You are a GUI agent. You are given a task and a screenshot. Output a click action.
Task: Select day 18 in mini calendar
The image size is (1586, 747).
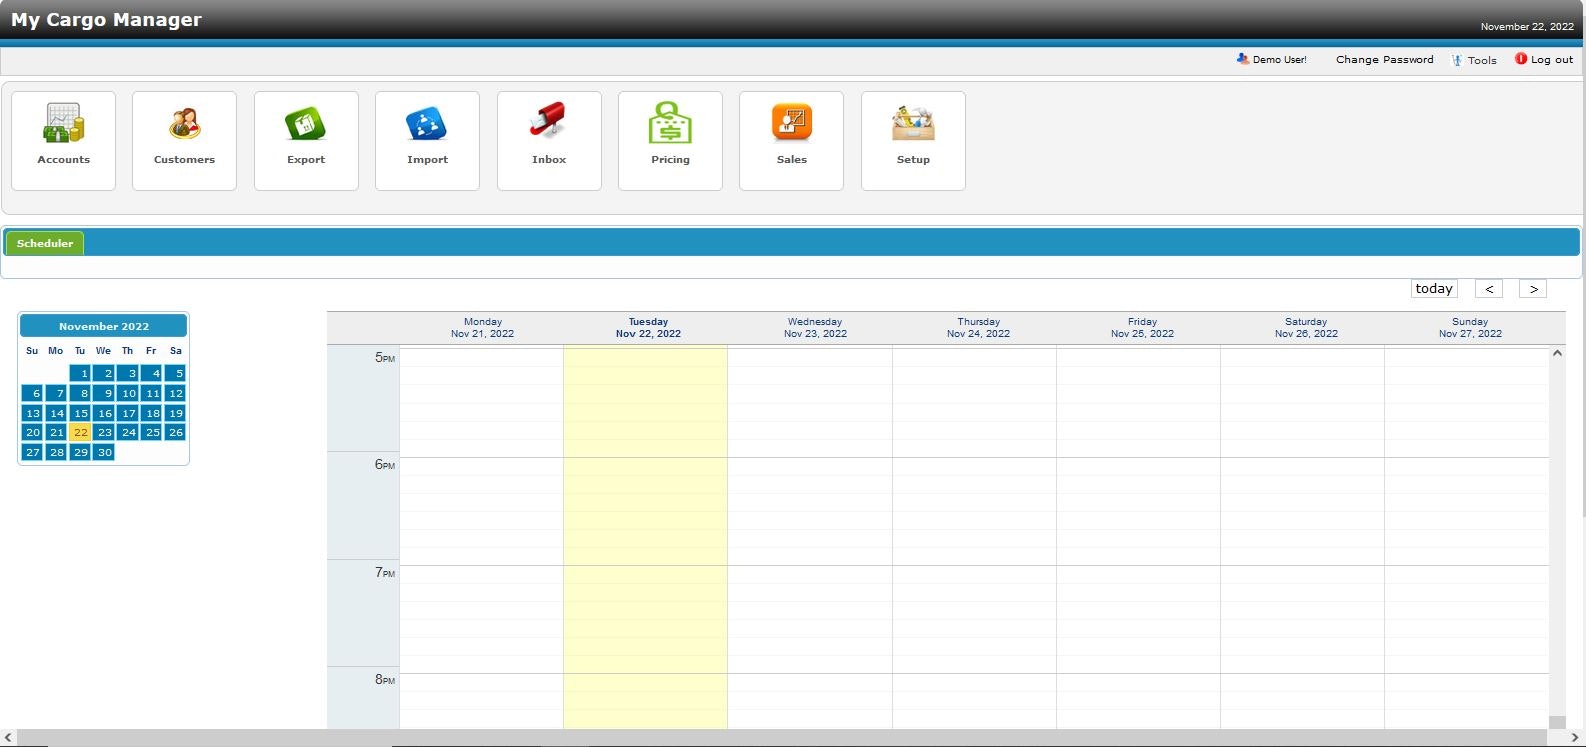151,413
